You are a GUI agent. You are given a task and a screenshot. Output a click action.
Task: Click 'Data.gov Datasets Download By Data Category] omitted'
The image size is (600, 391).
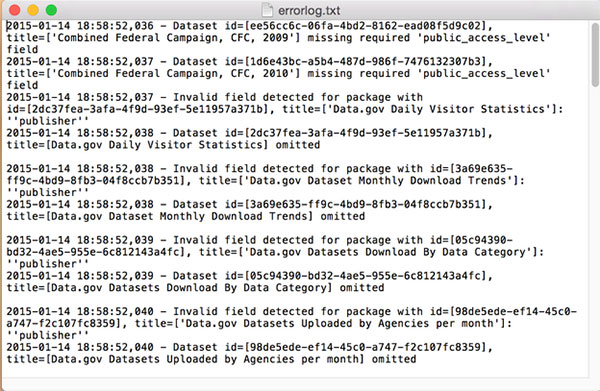(x=217, y=287)
